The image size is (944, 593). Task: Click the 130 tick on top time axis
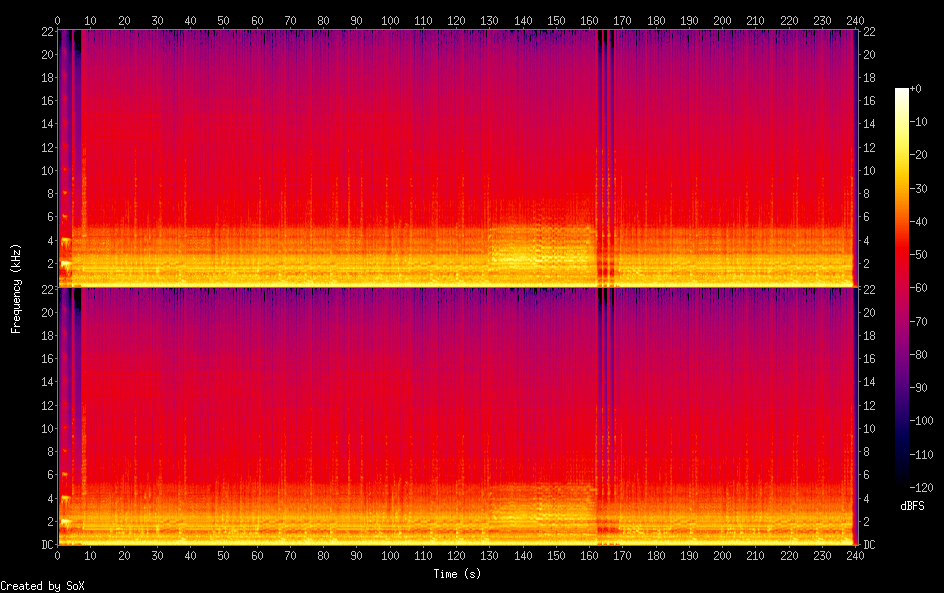click(489, 20)
